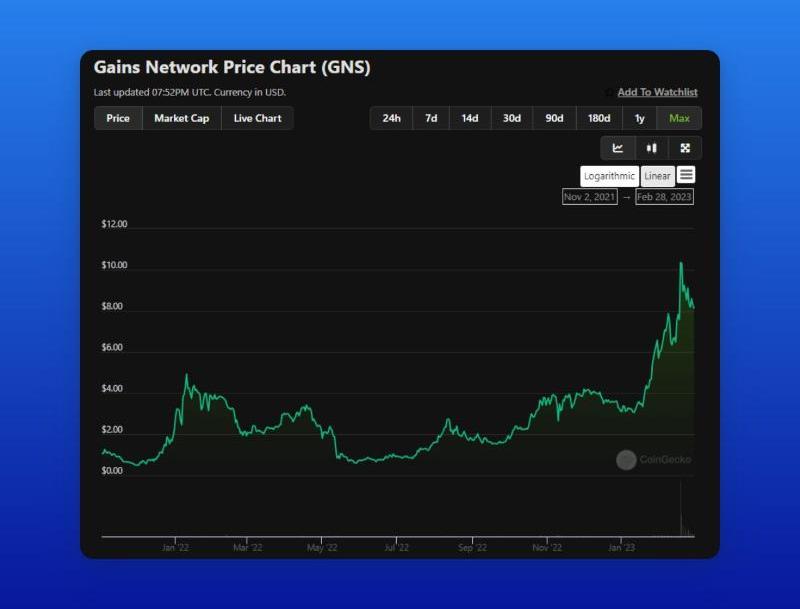Switch to Market Cap tab

coord(181,118)
